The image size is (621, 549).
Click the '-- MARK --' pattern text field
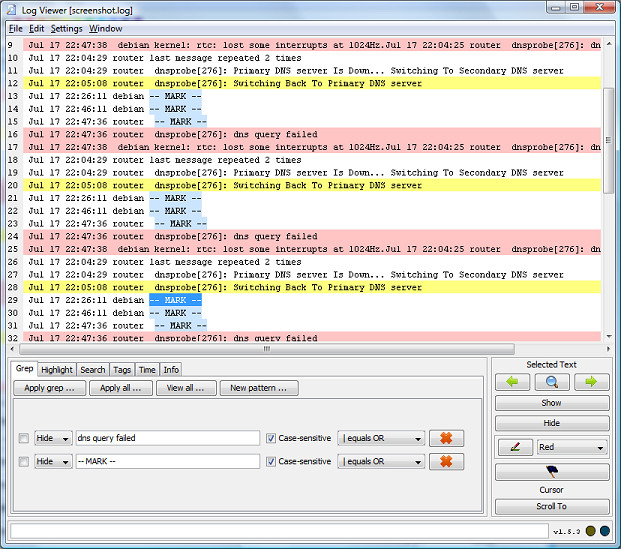point(168,461)
